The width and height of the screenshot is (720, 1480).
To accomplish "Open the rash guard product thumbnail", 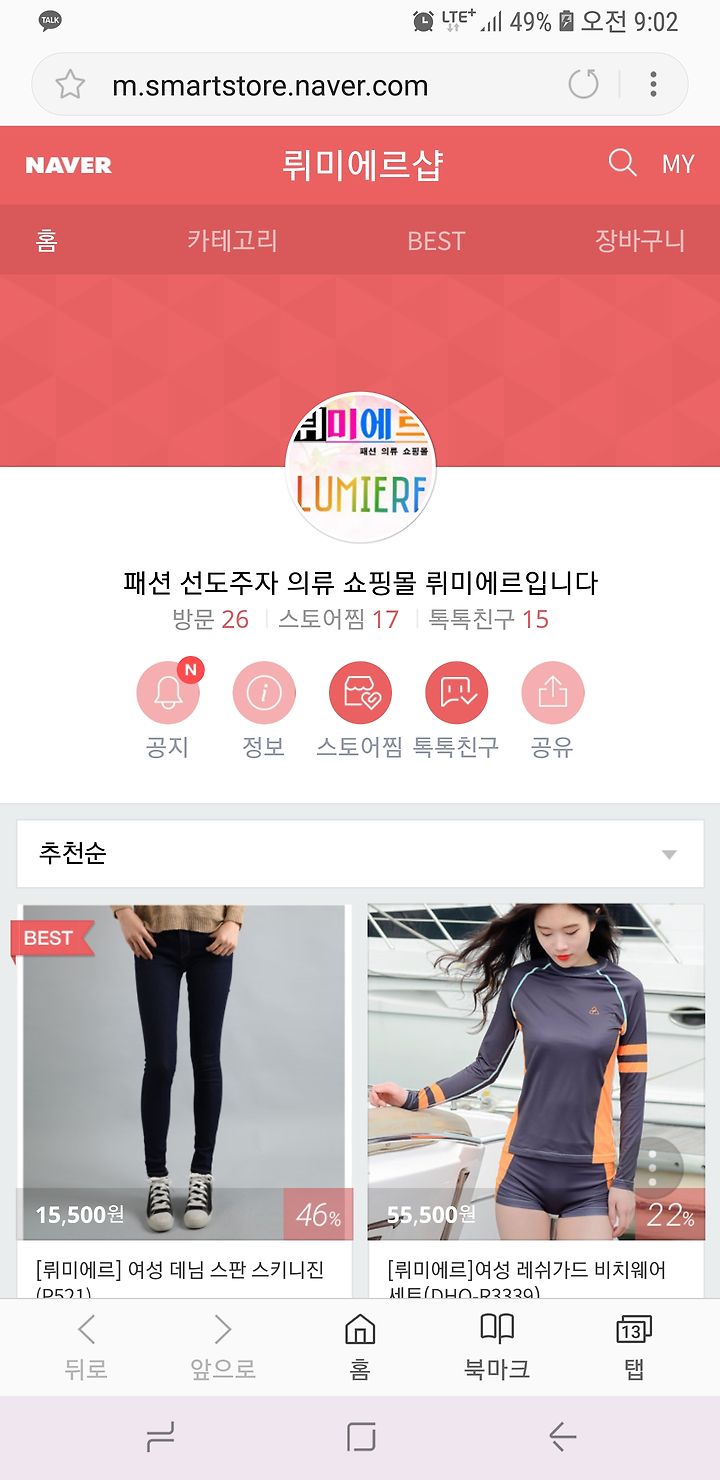I will 536,1072.
